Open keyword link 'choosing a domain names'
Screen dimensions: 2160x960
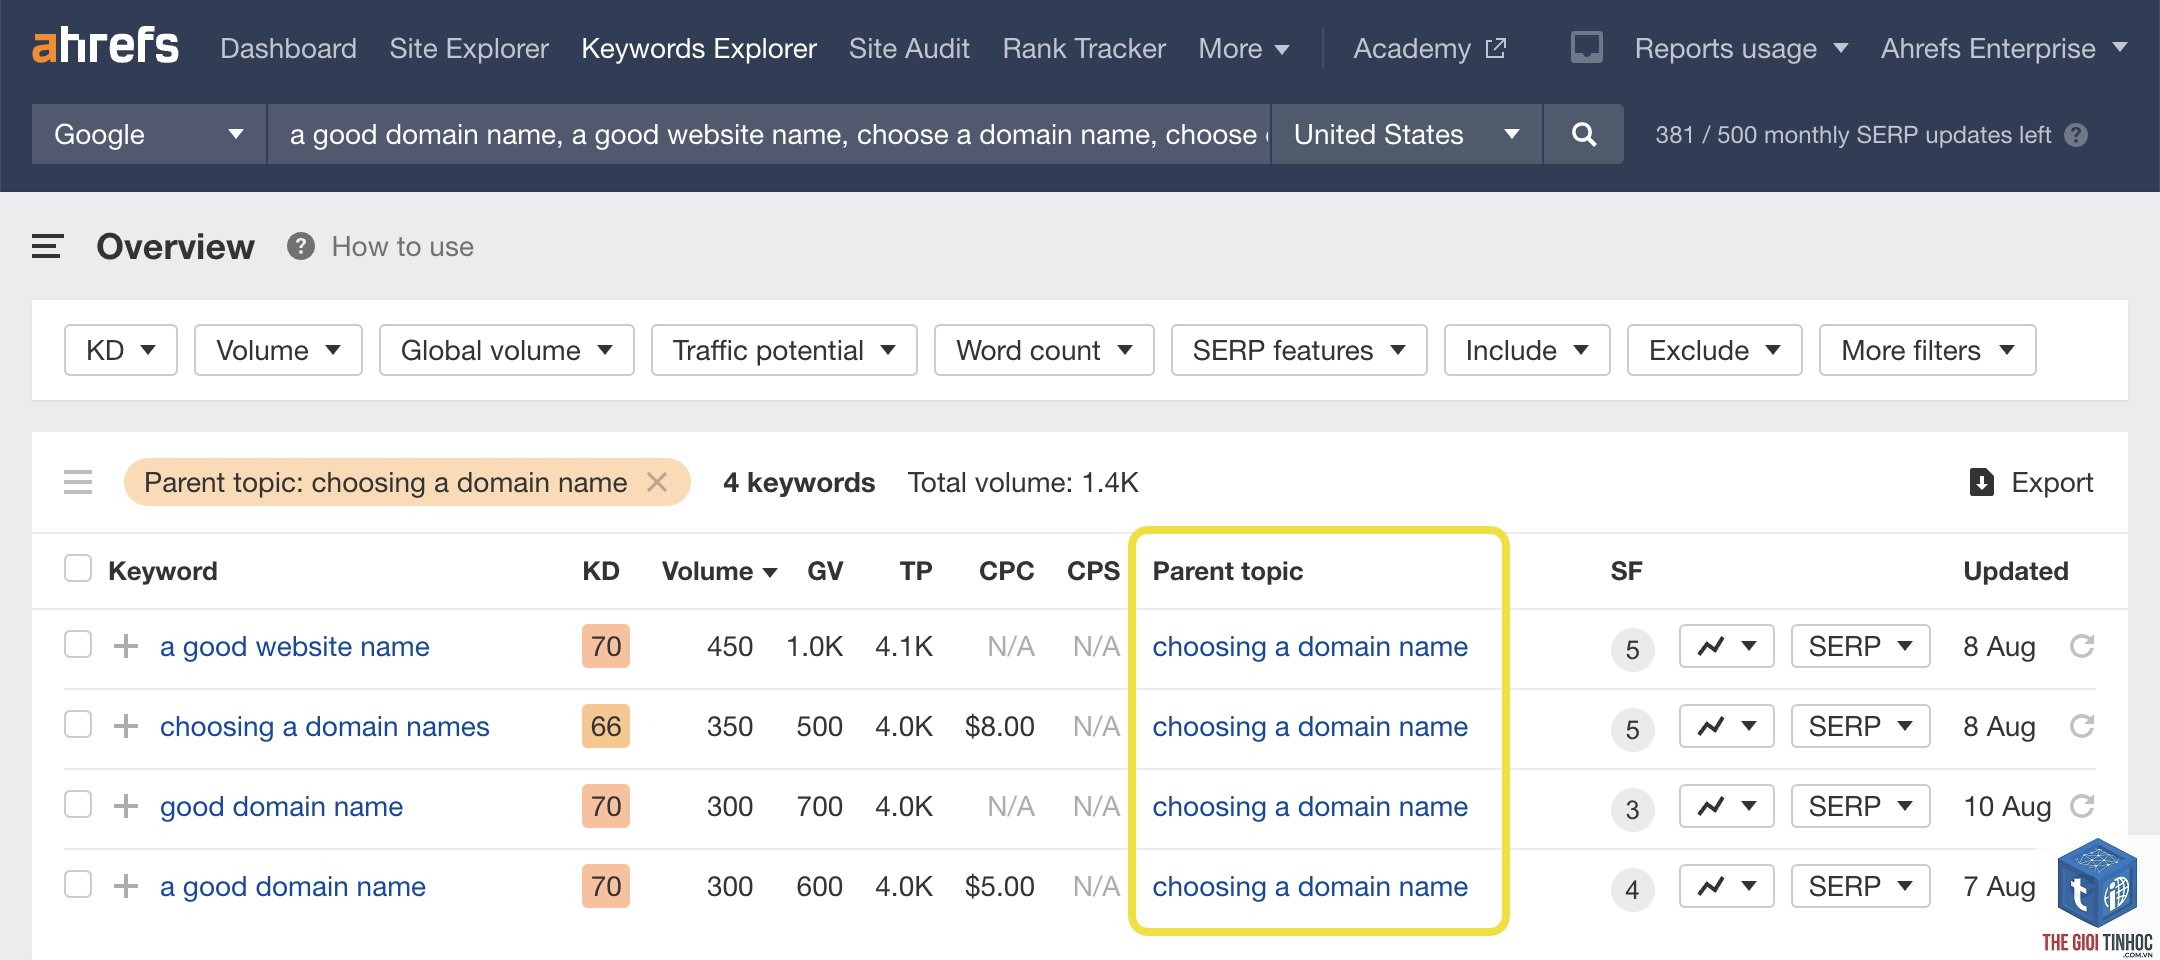point(325,726)
